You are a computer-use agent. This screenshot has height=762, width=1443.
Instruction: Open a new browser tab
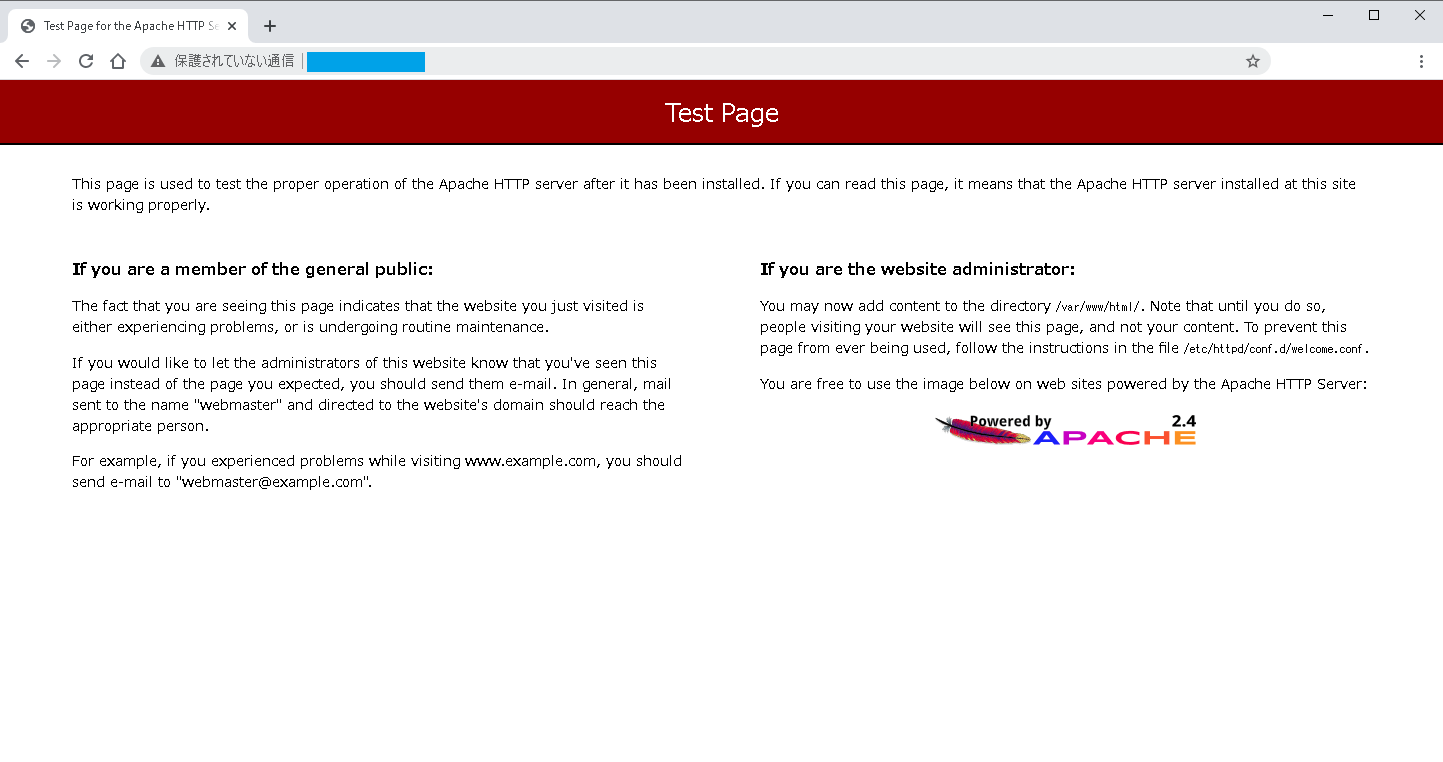point(269,26)
